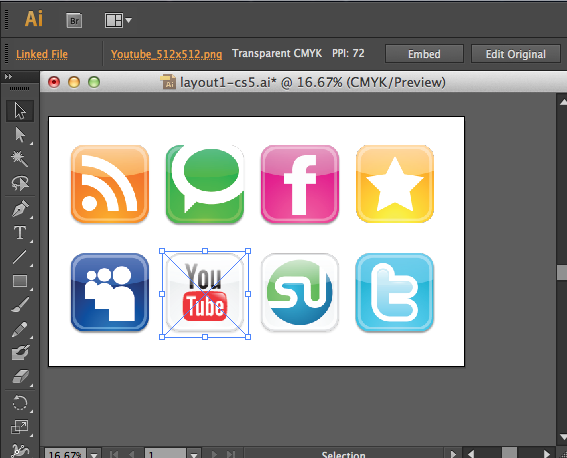
Task: Select the Pencil tool
Action: coord(20,329)
